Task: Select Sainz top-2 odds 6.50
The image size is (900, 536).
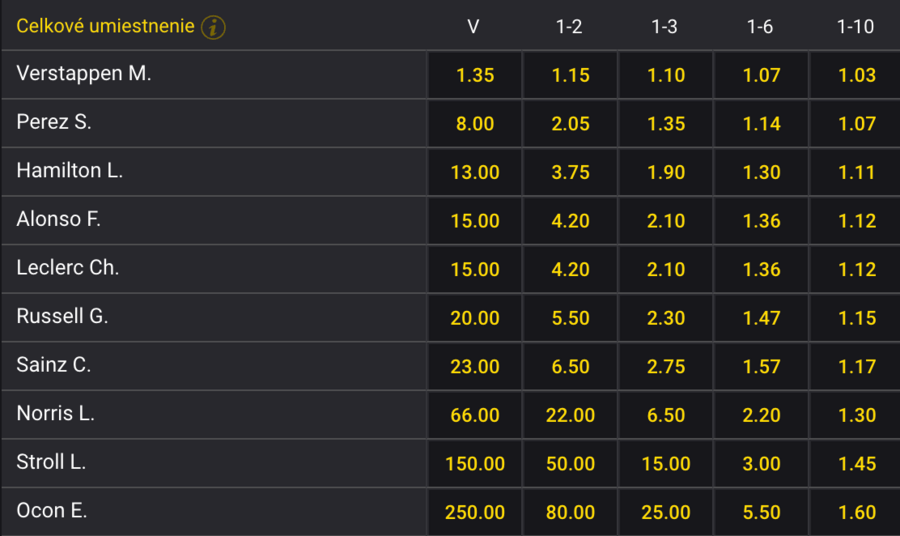Action: [570, 367]
